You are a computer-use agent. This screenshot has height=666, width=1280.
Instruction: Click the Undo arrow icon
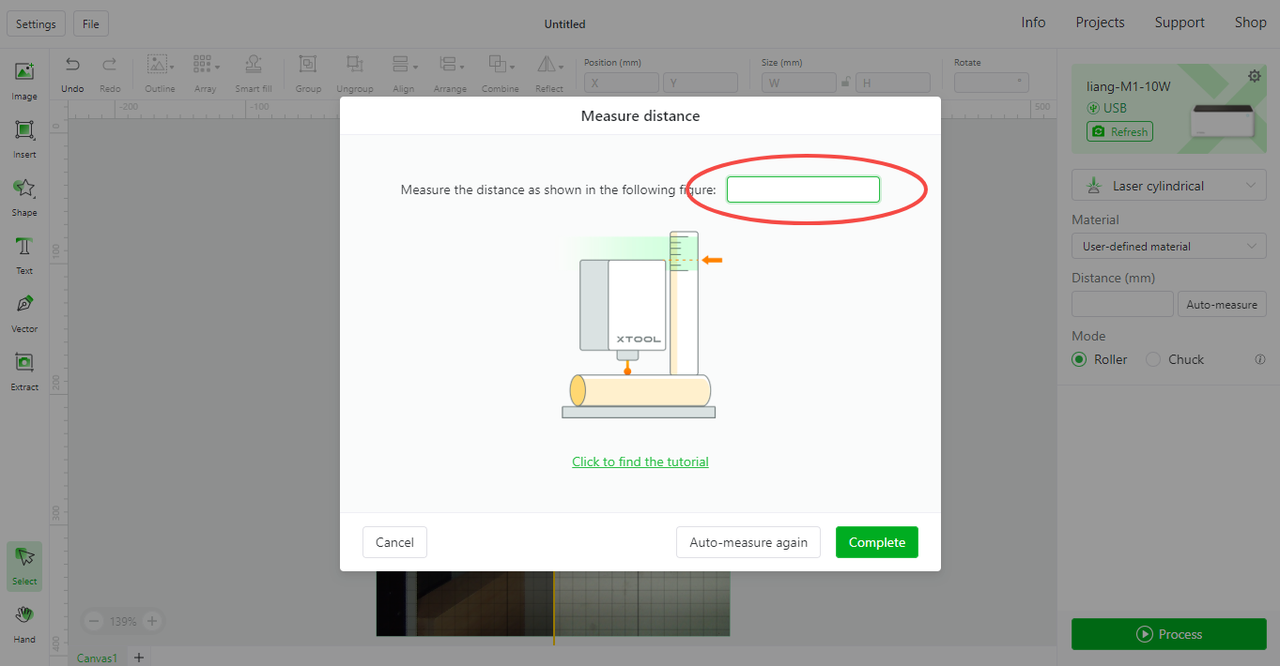(x=72, y=65)
